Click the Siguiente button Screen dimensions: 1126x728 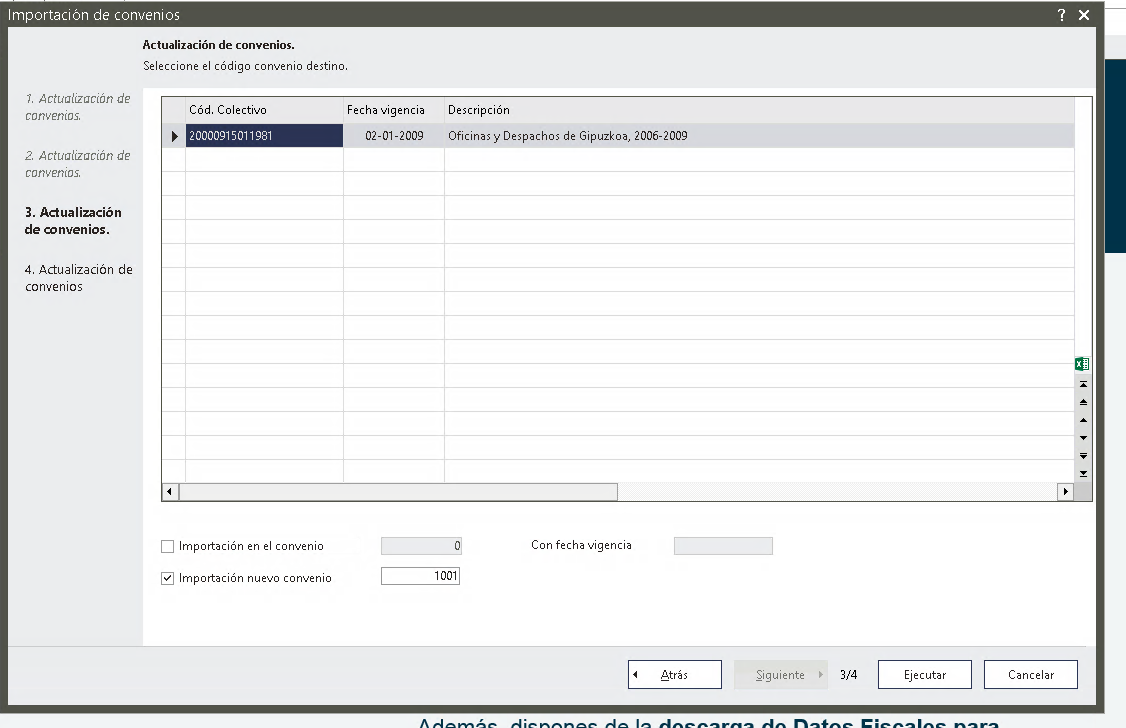click(781, 675)
